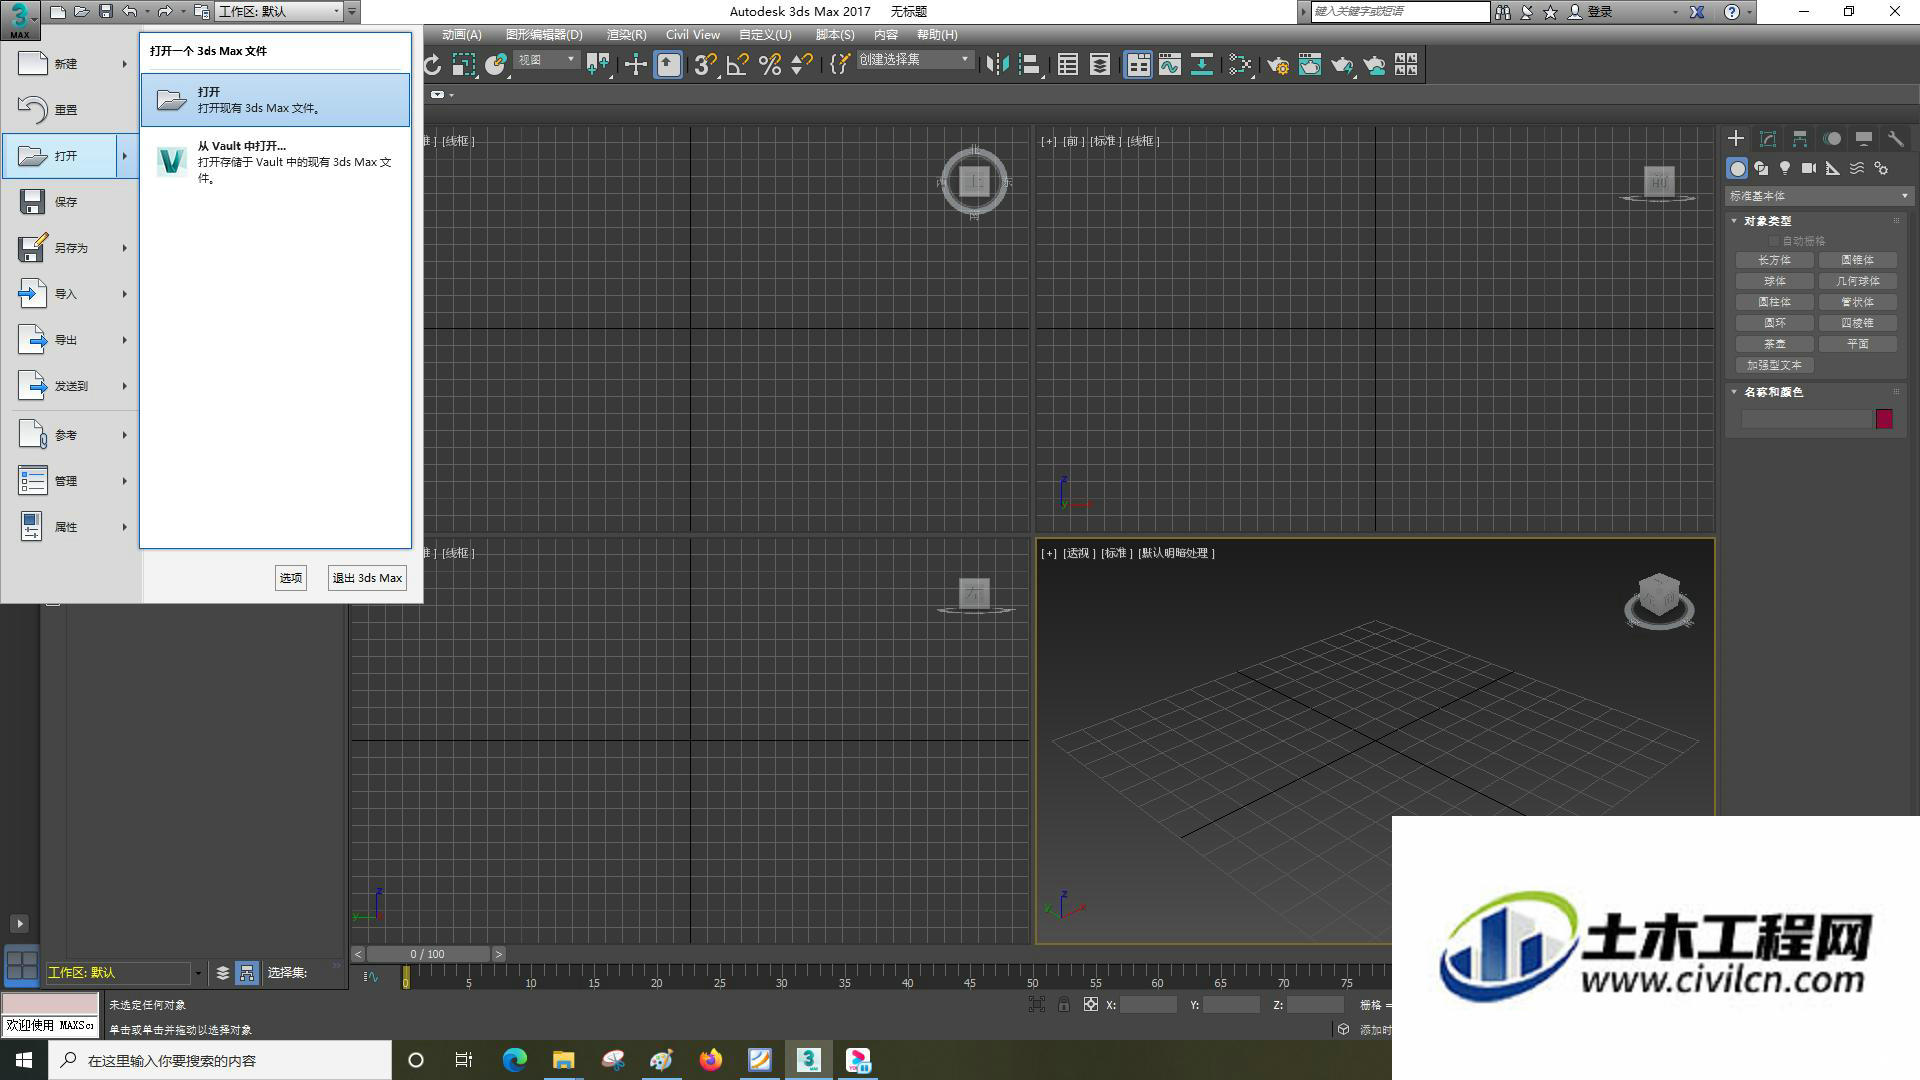Click the Windows Start button
This screenshot has width=1920, height=1080.
tap(24, 1060)
